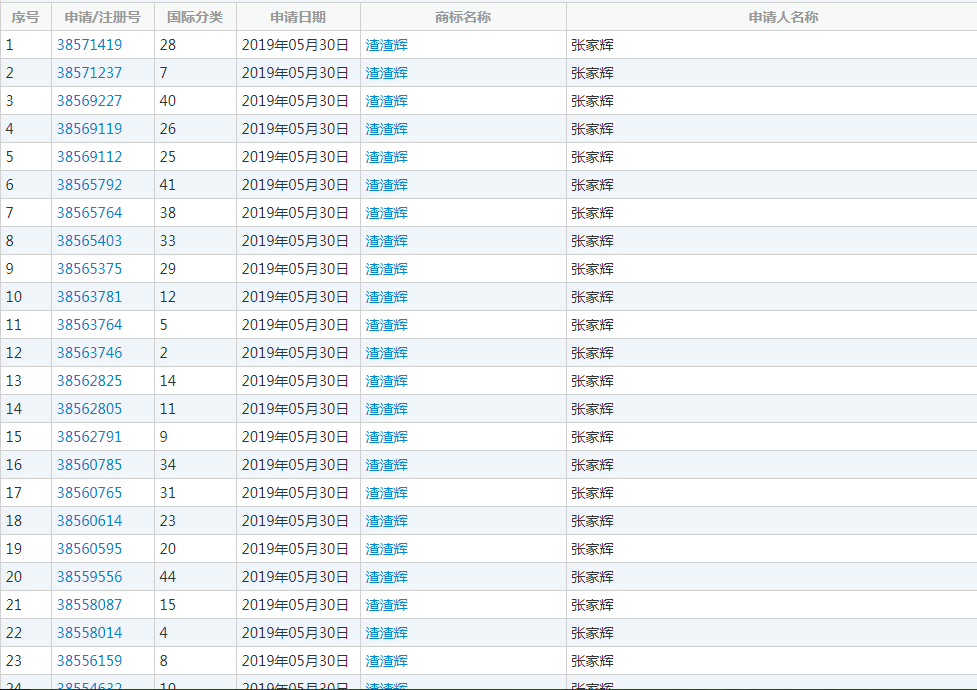Open application 38562825 details

(89, 381)
